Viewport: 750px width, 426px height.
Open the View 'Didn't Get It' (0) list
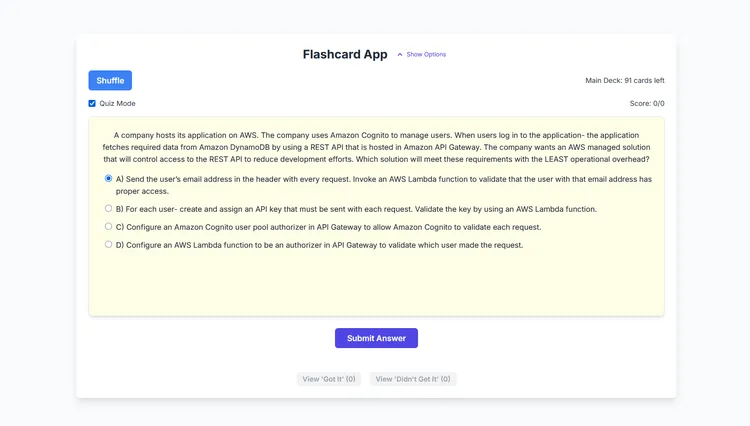pos(413,379)
